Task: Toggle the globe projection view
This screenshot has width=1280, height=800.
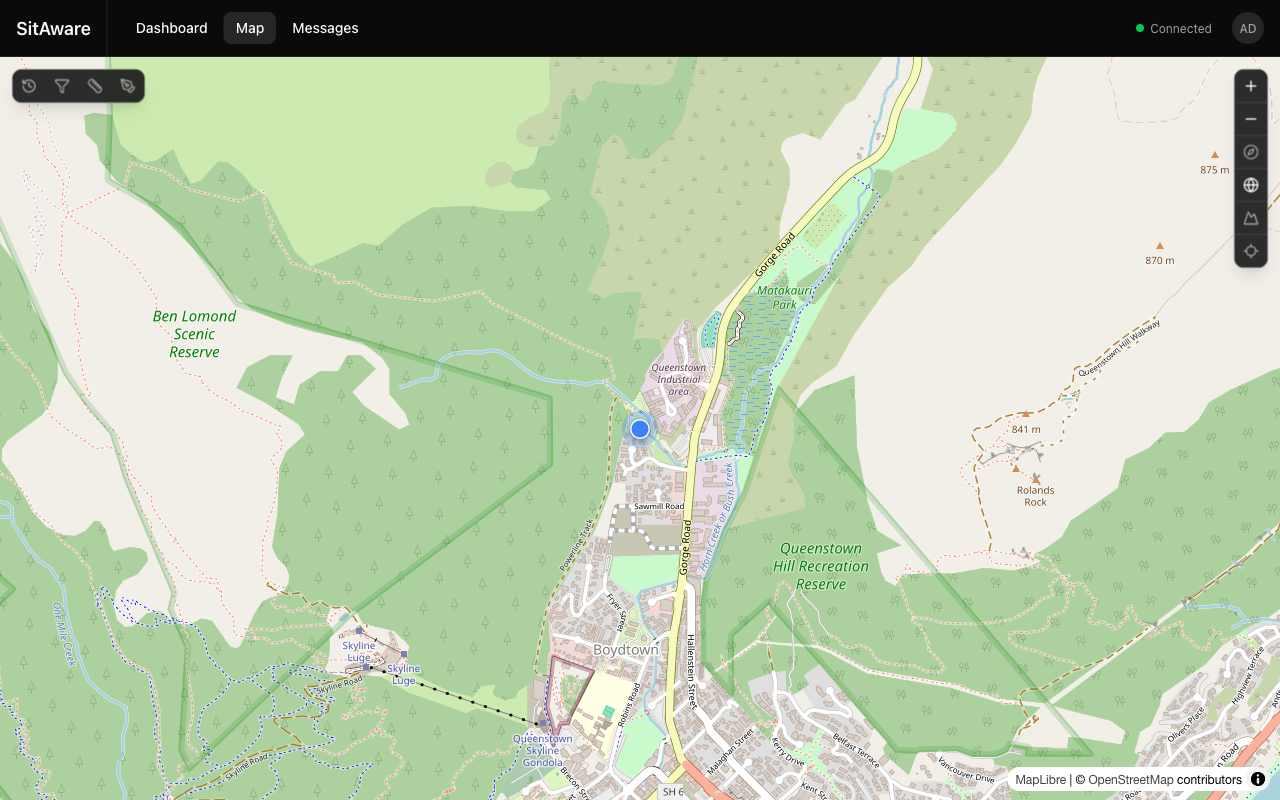Action: [1250, 184]
